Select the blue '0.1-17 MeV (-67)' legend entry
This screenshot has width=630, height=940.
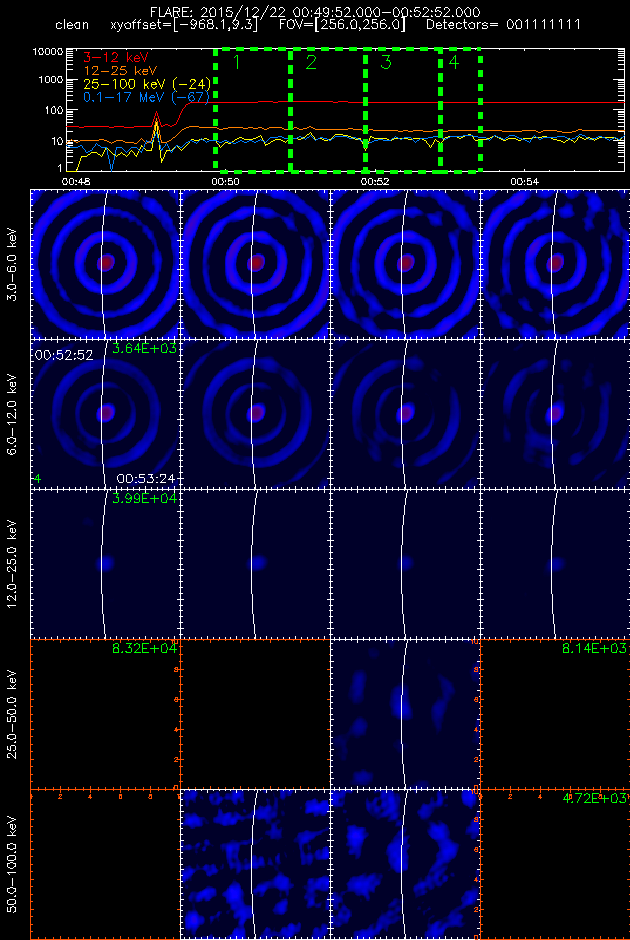pyautogui.click(x=146, y=97)
